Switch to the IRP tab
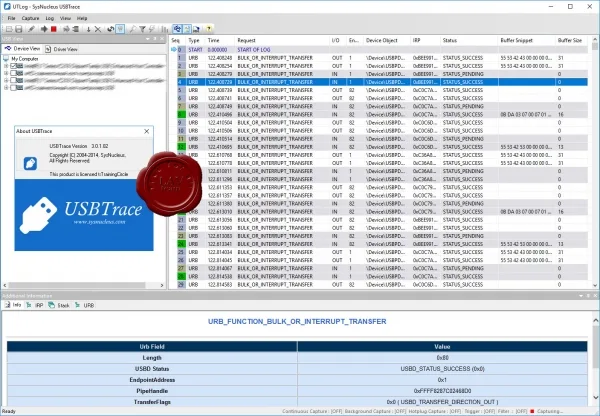This screenshot has height=416, width=600. 35,305
